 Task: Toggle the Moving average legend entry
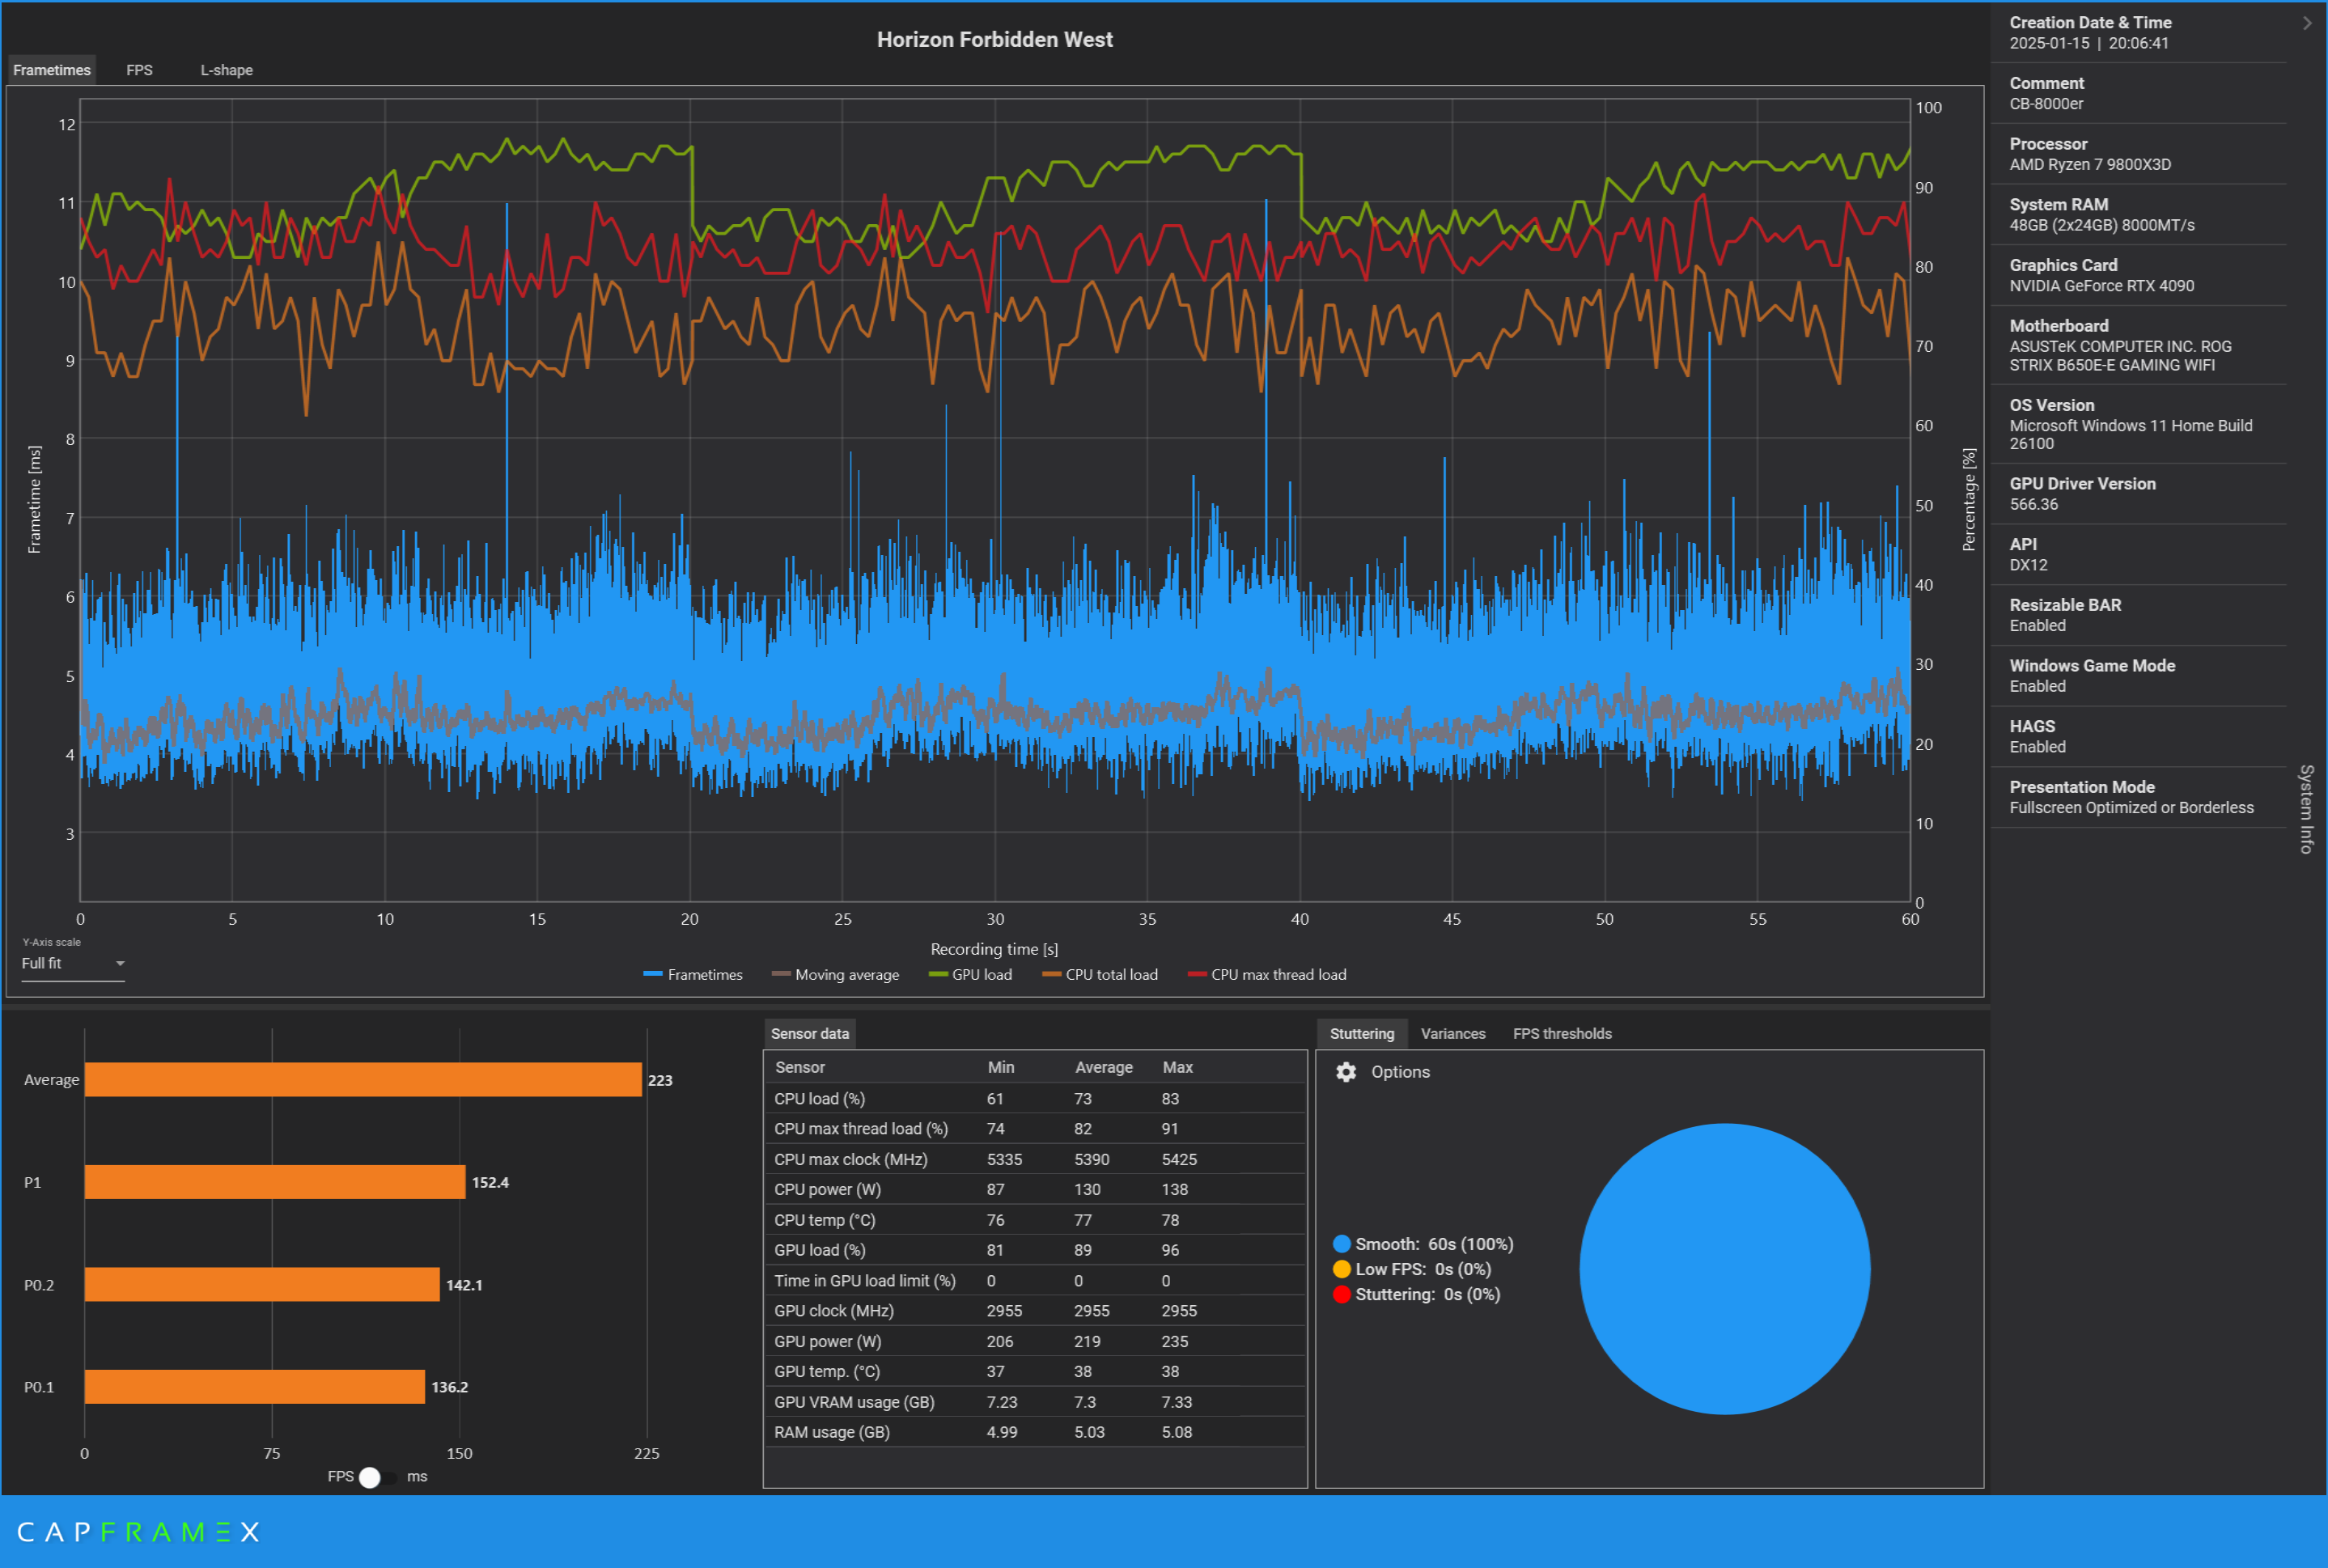[836, 975]
